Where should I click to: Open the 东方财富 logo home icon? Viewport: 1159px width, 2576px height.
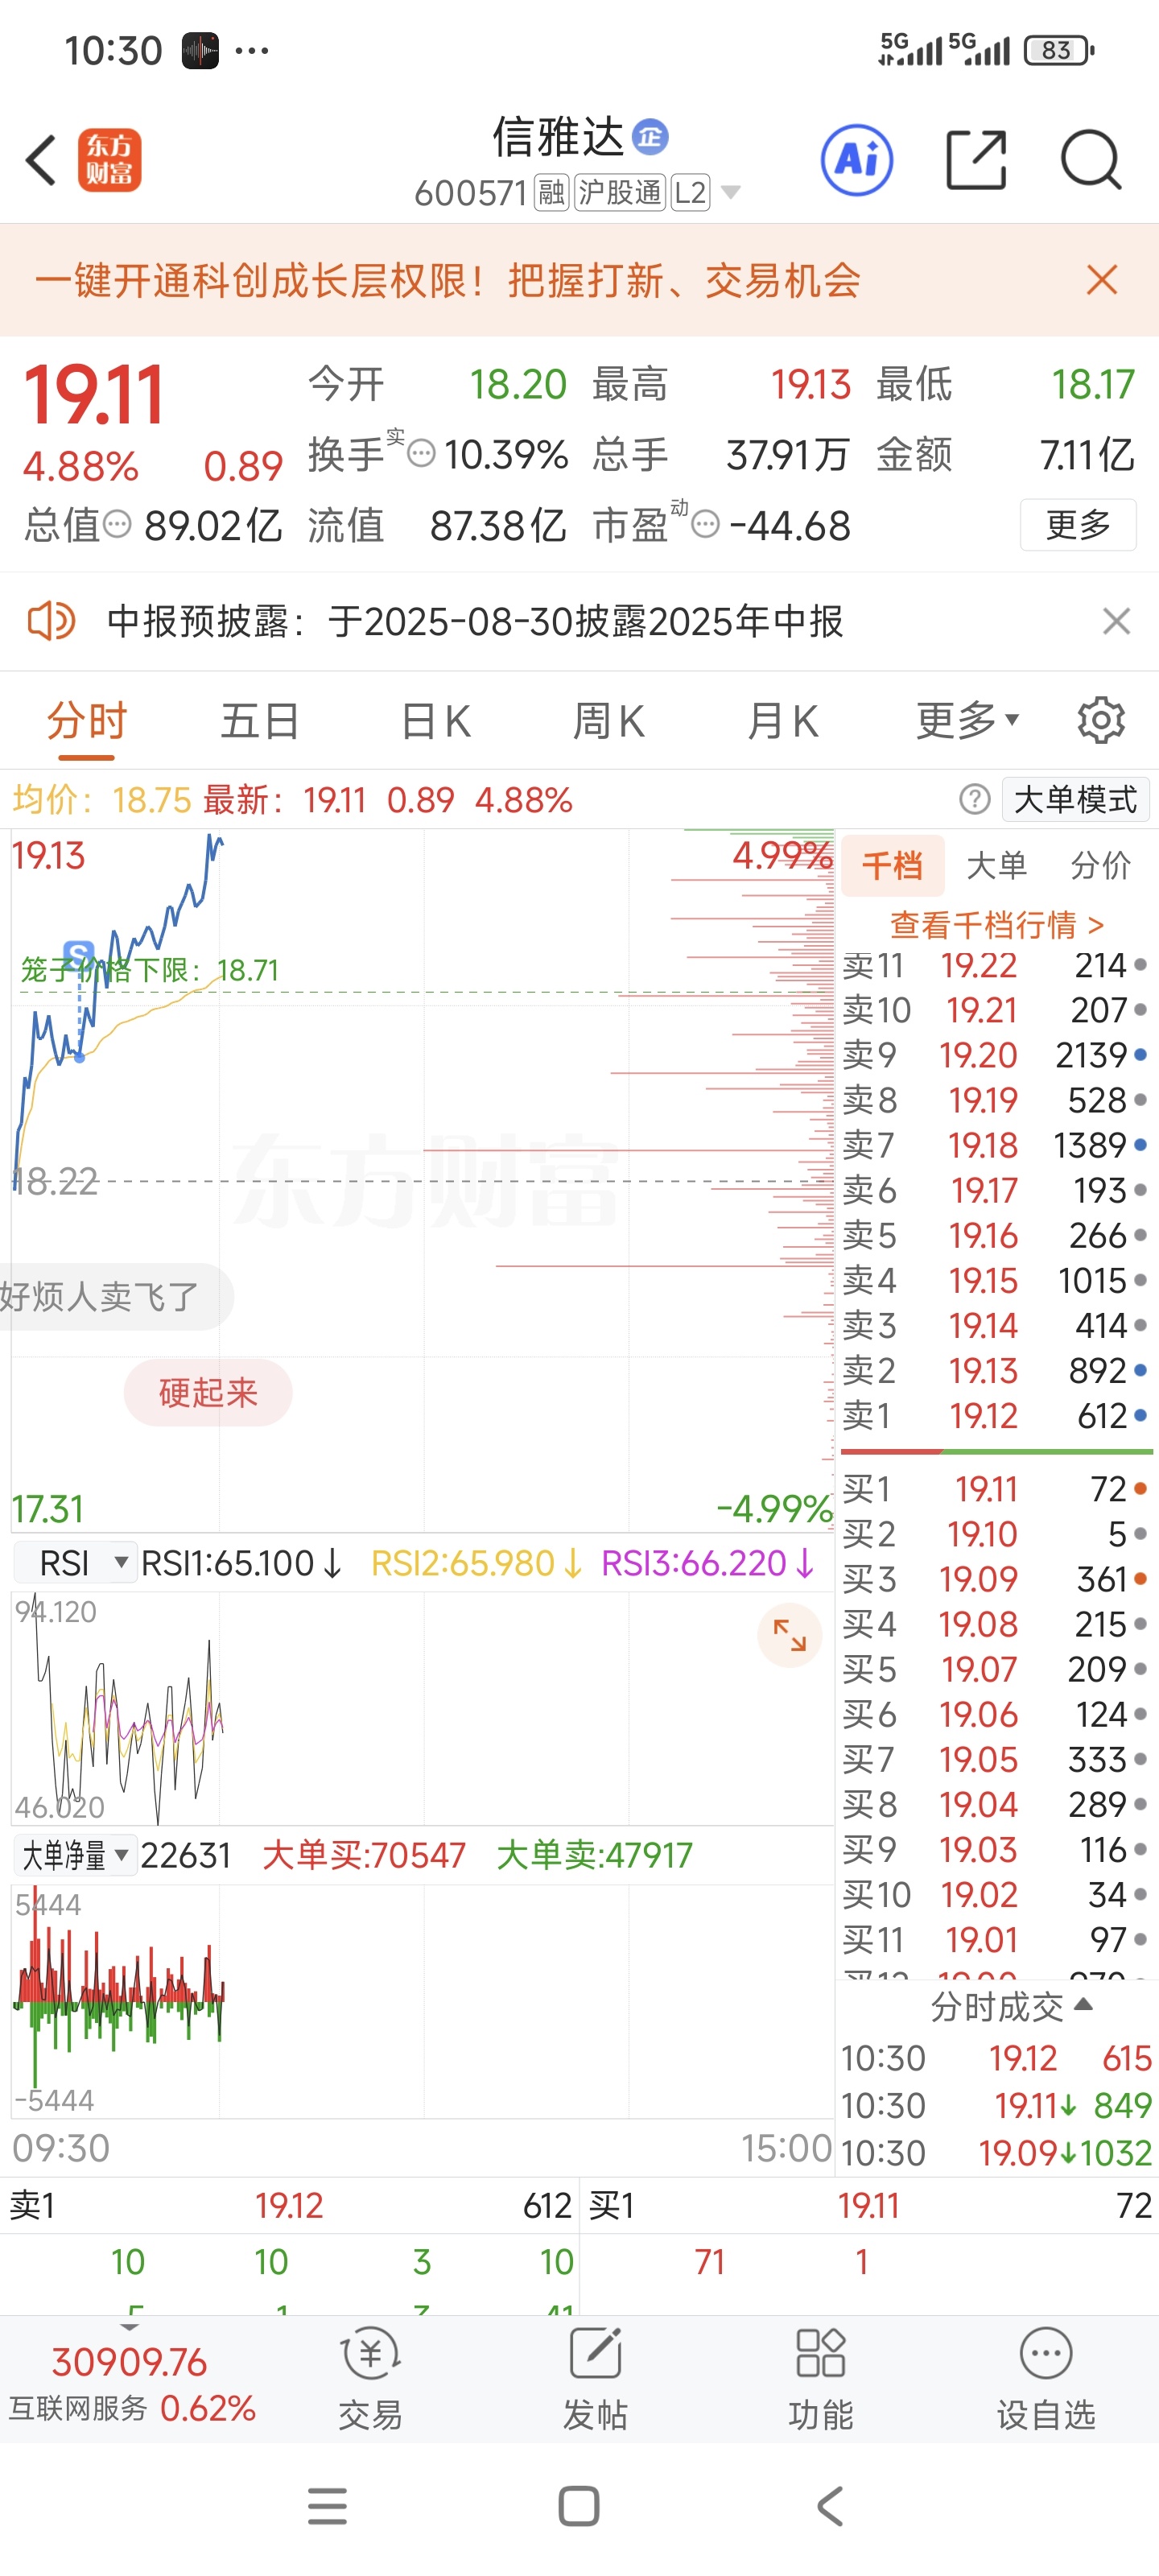(109, 160)
